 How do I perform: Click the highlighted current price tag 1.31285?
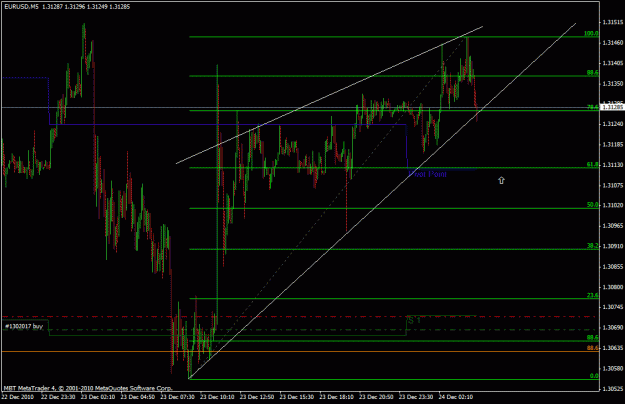612,107
